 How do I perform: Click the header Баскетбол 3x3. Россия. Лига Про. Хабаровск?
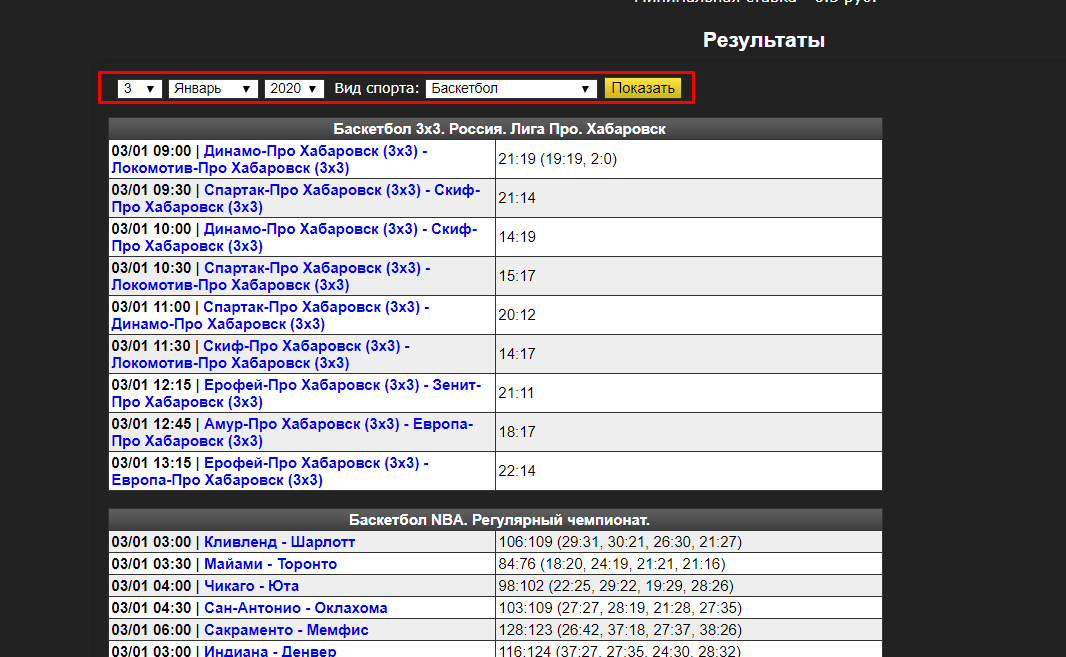click(x=499, y=129)
